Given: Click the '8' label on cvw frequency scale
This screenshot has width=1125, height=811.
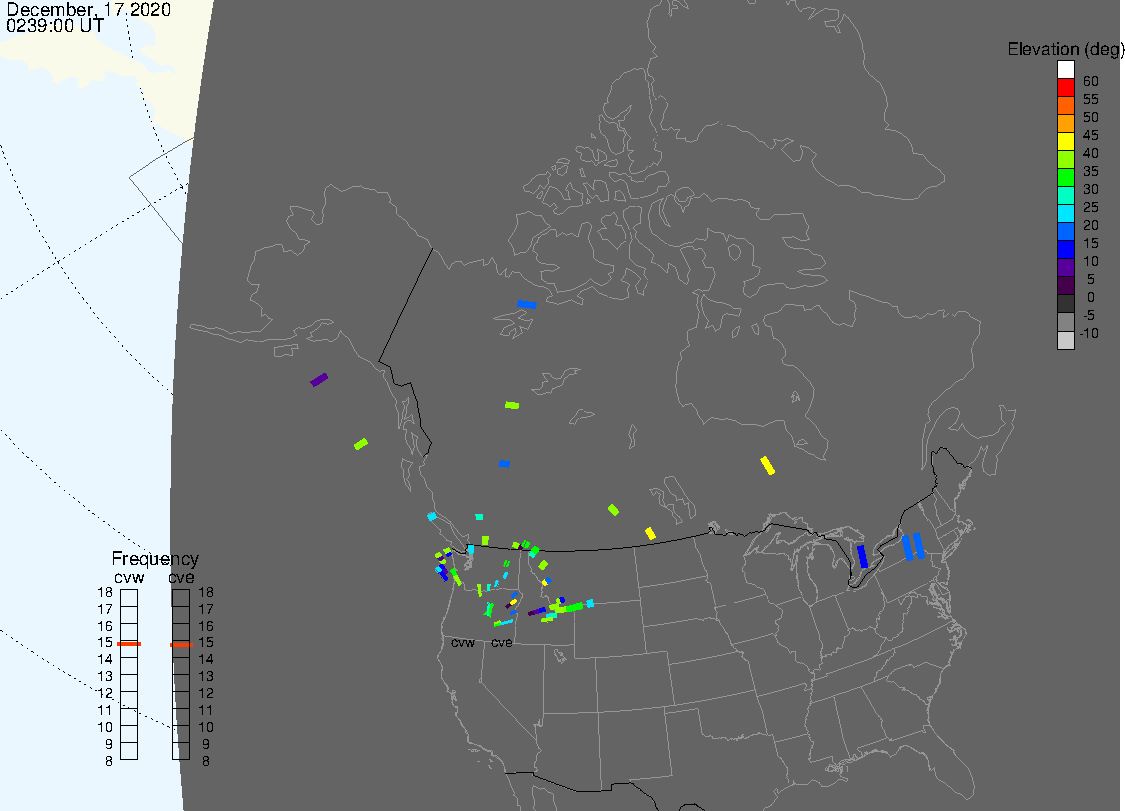Looking at the screenshot, I should tap(109, 761).
